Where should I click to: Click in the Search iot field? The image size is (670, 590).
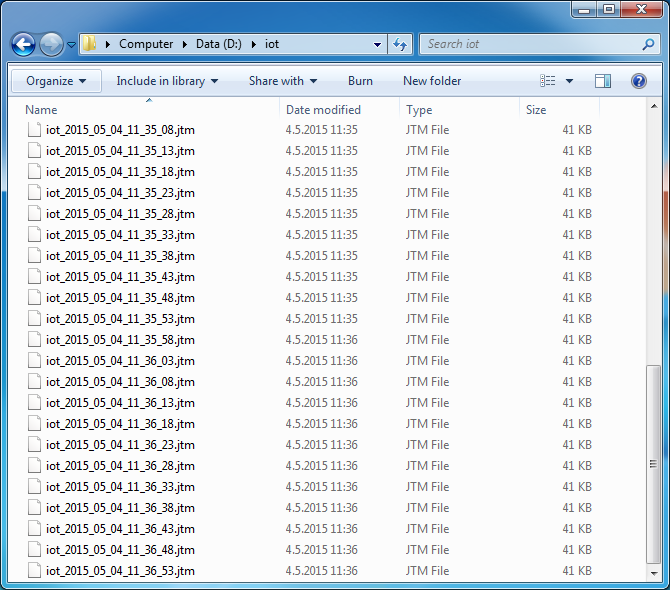click(x=530, y=44)
